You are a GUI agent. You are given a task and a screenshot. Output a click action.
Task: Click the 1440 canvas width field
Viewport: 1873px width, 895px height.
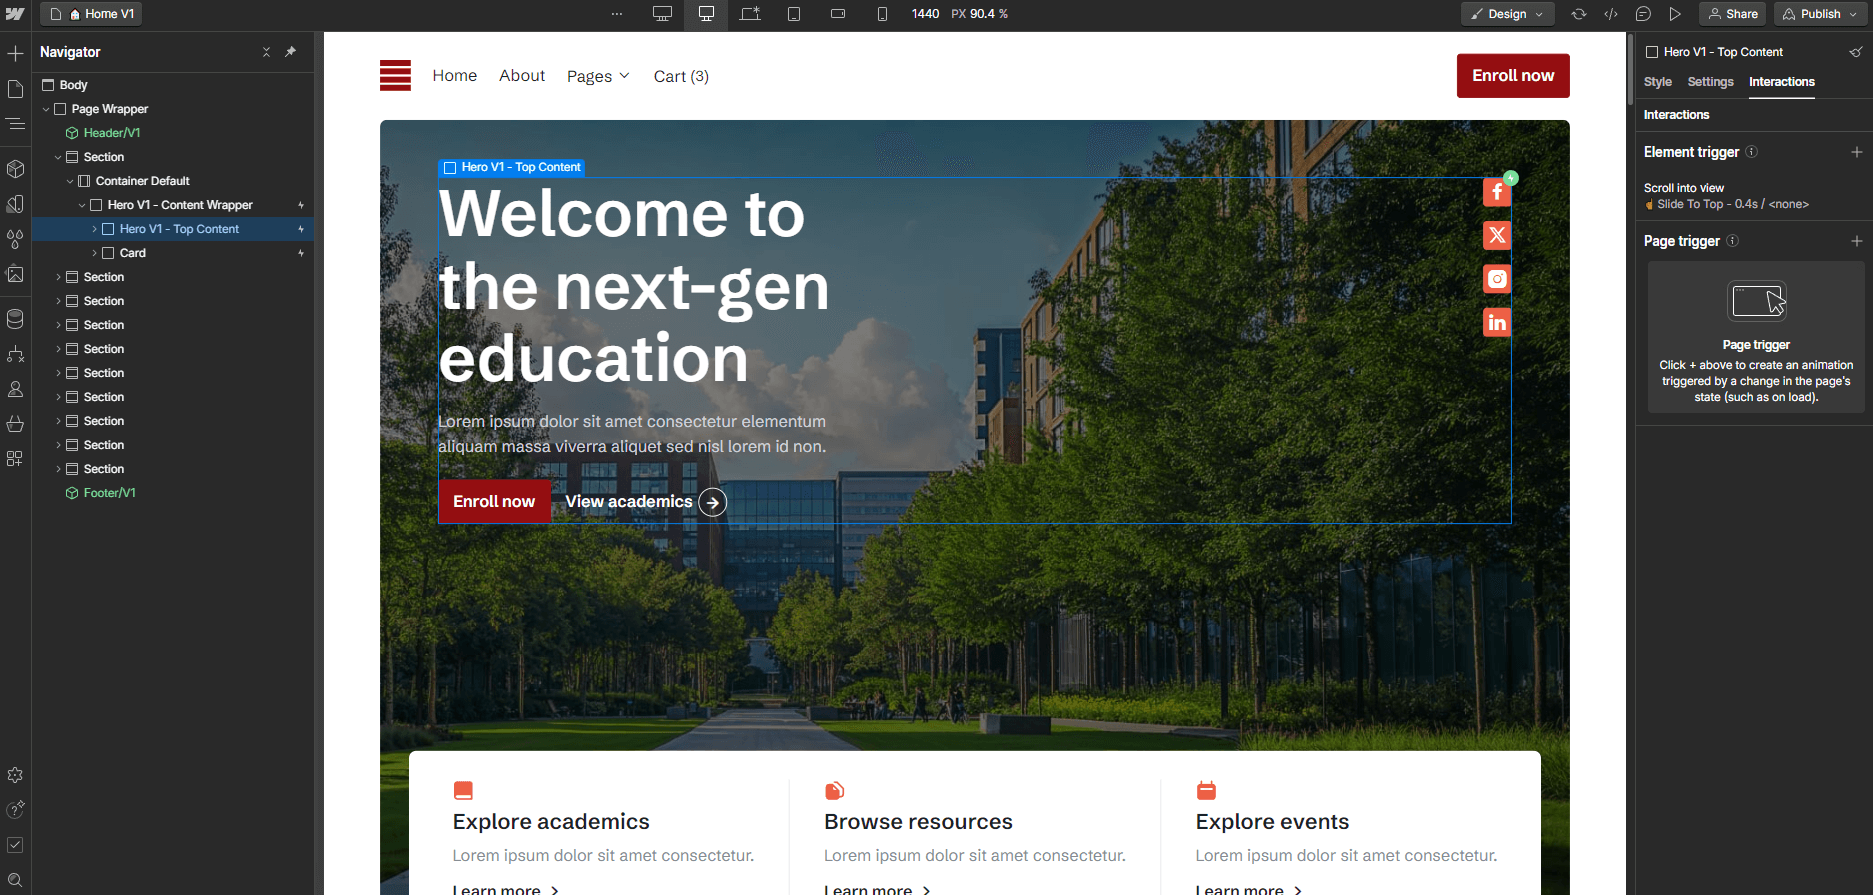click(925, 14)
